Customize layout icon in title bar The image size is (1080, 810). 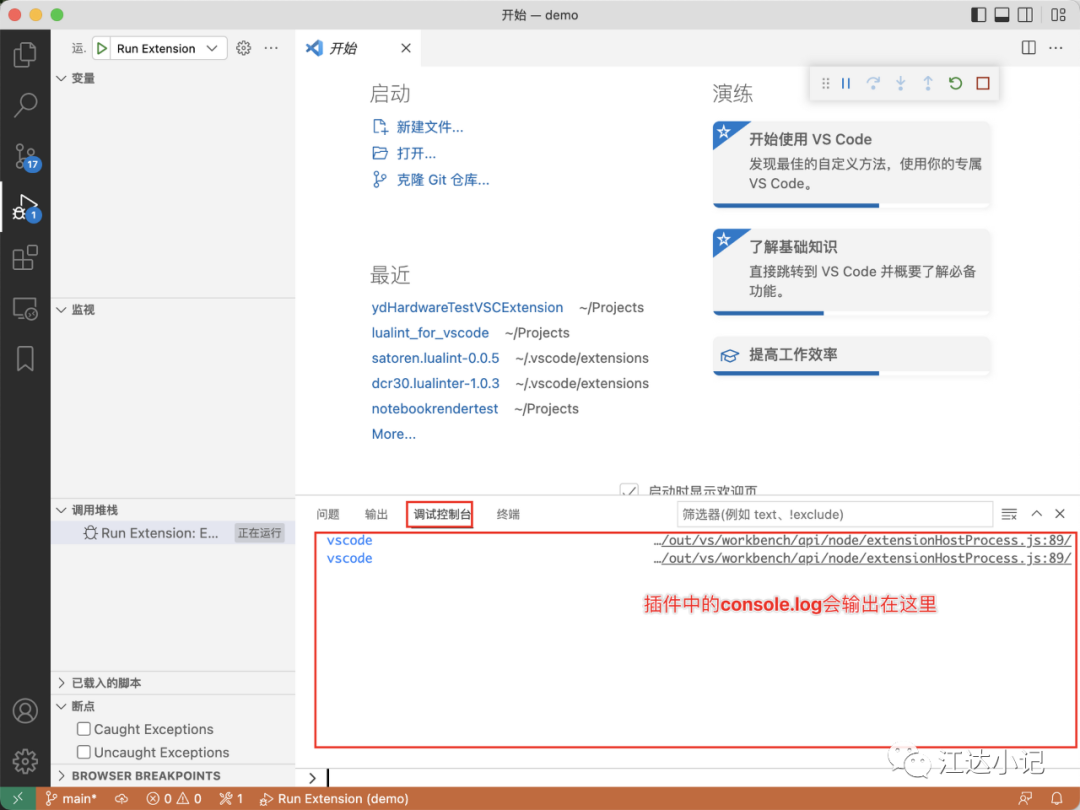(1059, 14)
